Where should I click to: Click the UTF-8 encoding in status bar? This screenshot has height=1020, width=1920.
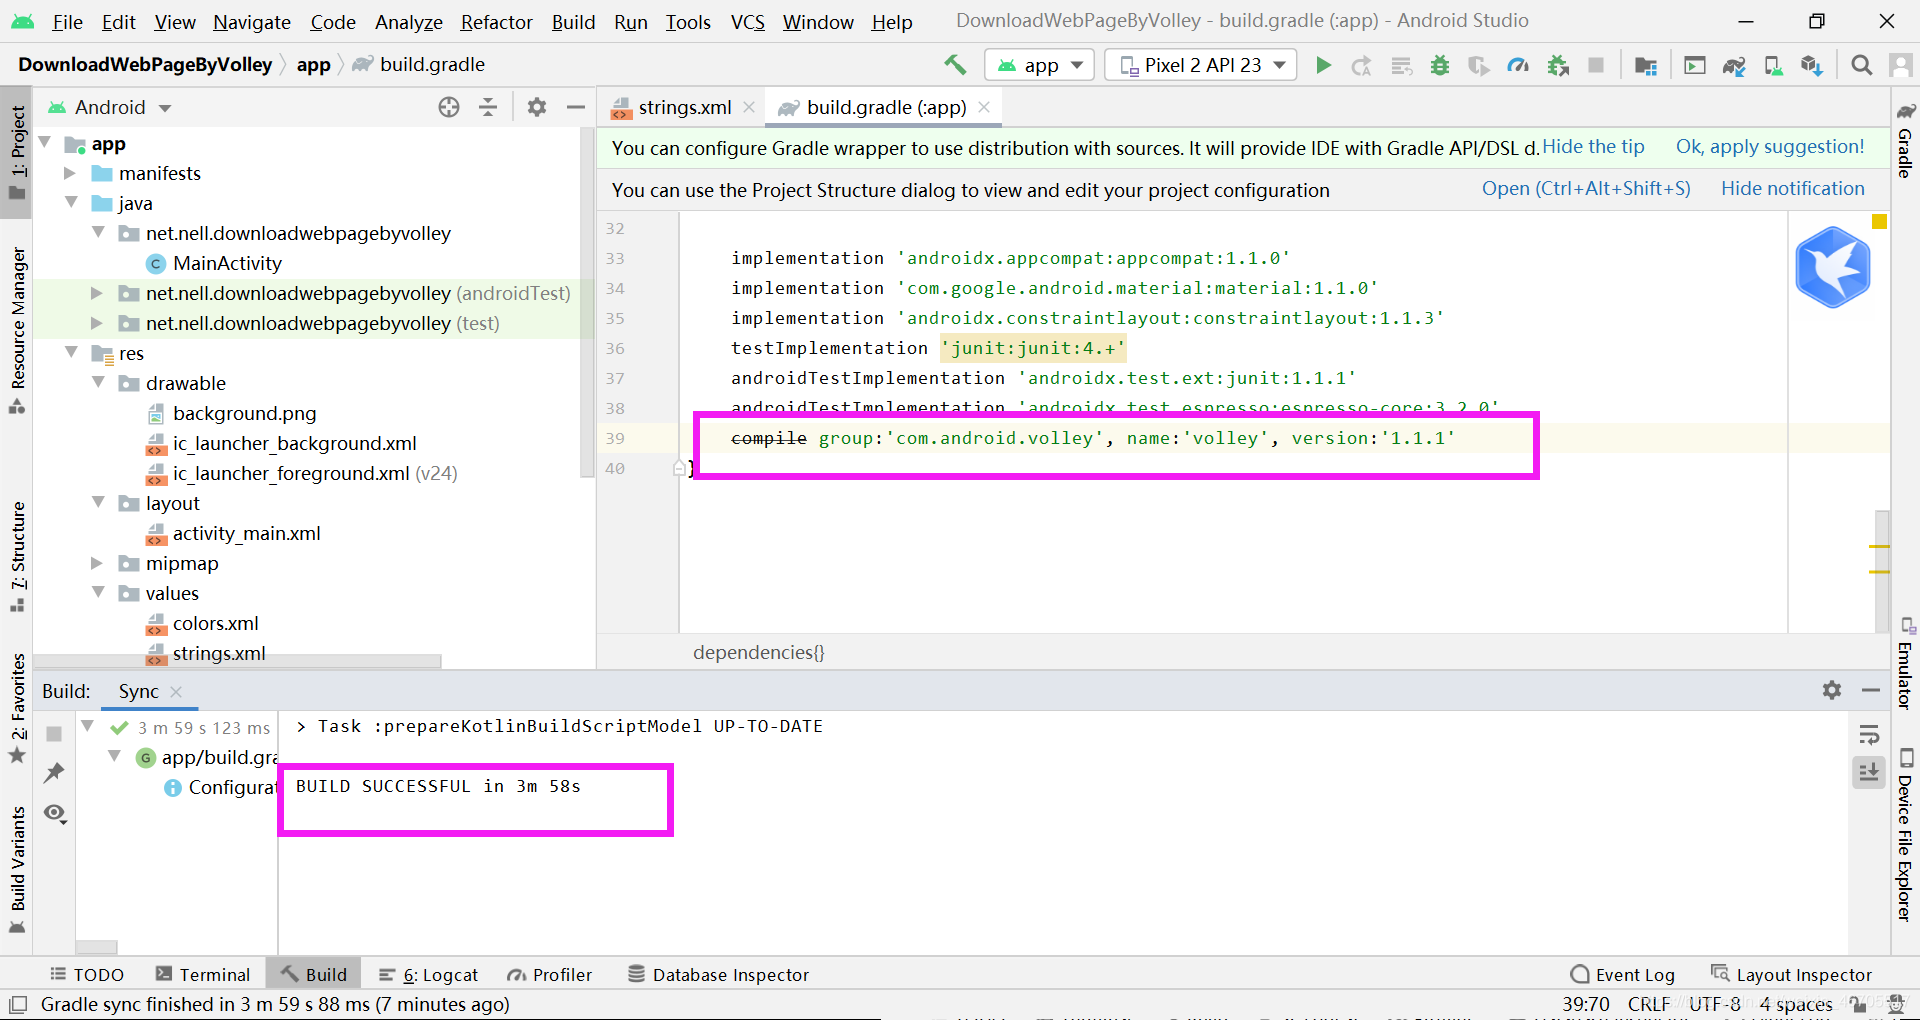click(1714, 1004)
